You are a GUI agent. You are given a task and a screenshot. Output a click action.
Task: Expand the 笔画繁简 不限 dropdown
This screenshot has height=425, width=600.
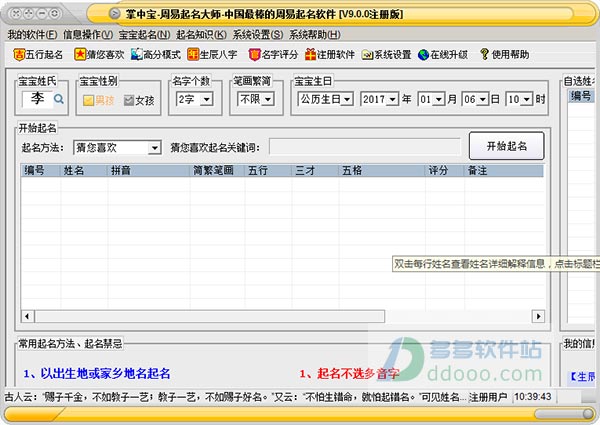point(268,99)
